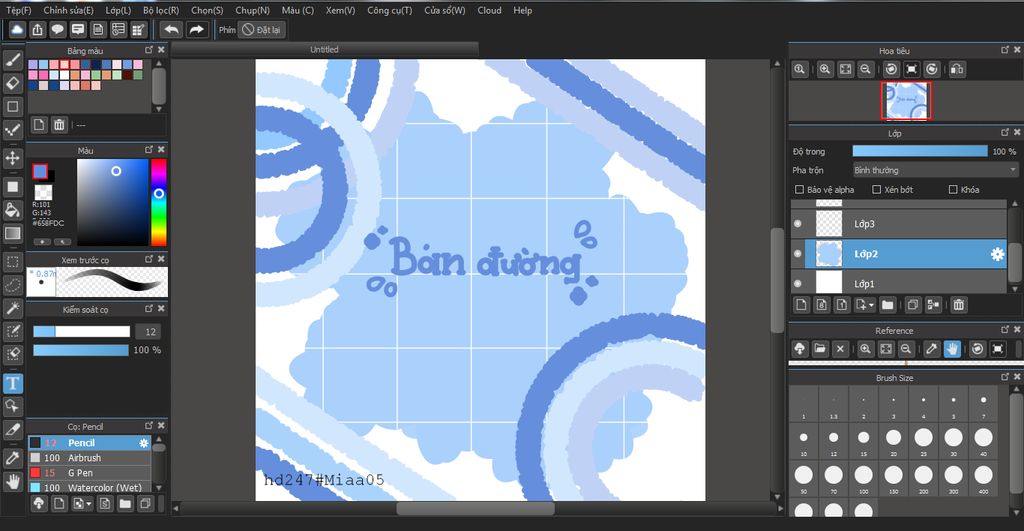Open the Bộ lọc(R) menu
This screenshot has width=1024, height=531.
tap(161, 10)
